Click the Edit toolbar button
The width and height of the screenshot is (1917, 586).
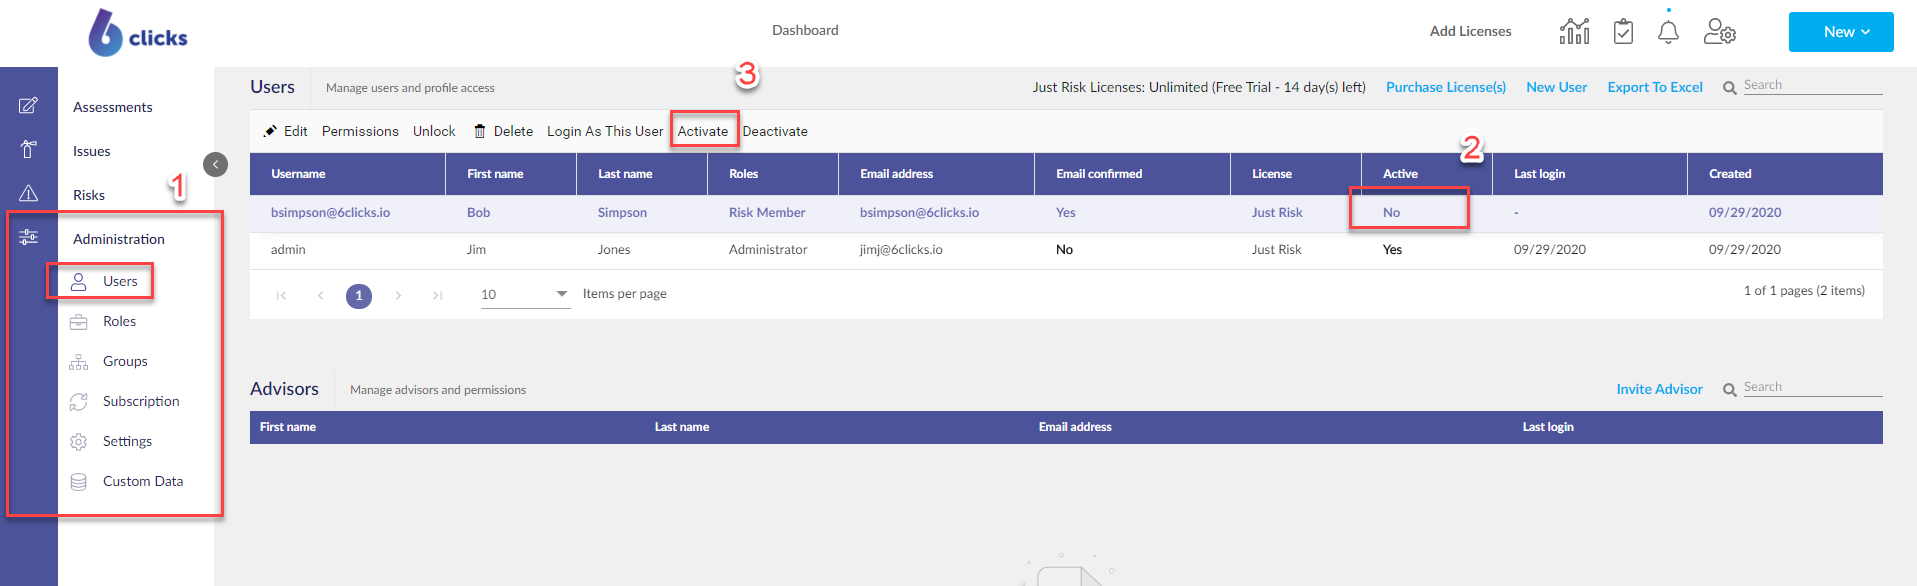285,131
